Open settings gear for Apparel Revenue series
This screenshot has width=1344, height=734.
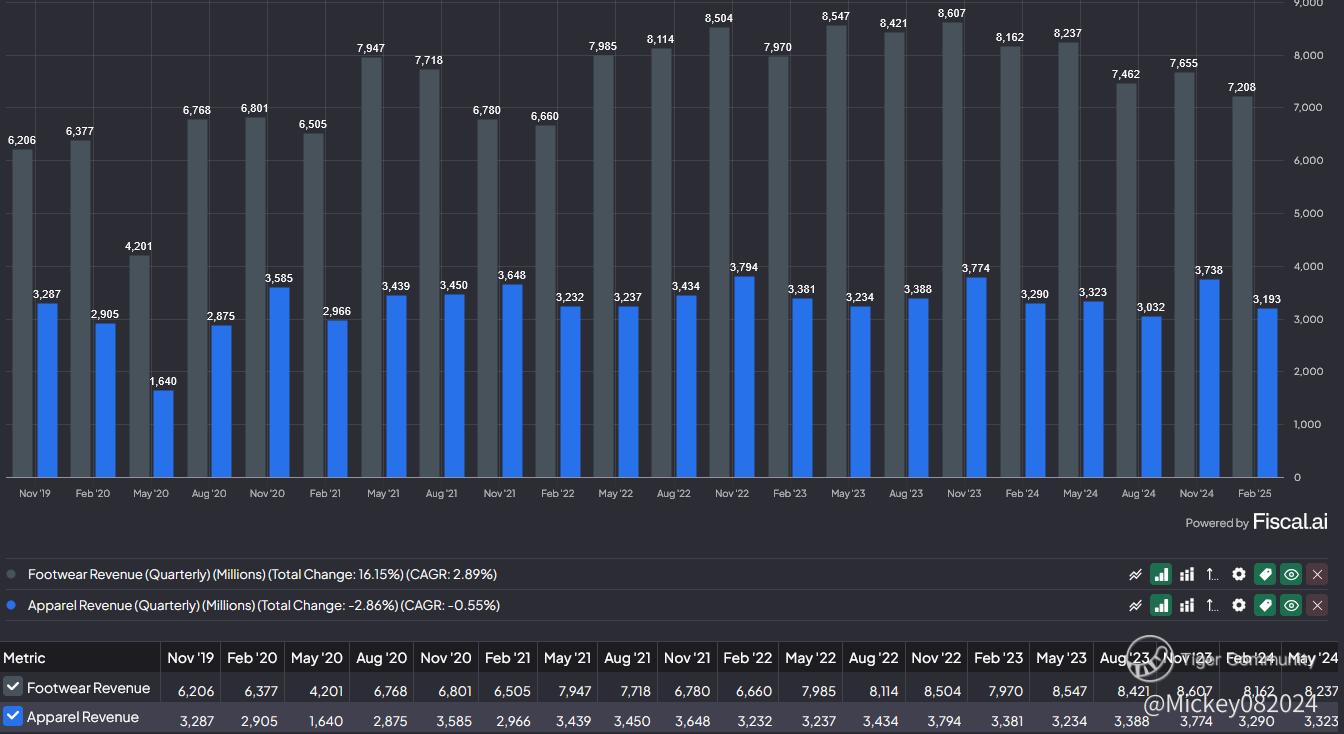1239,605
